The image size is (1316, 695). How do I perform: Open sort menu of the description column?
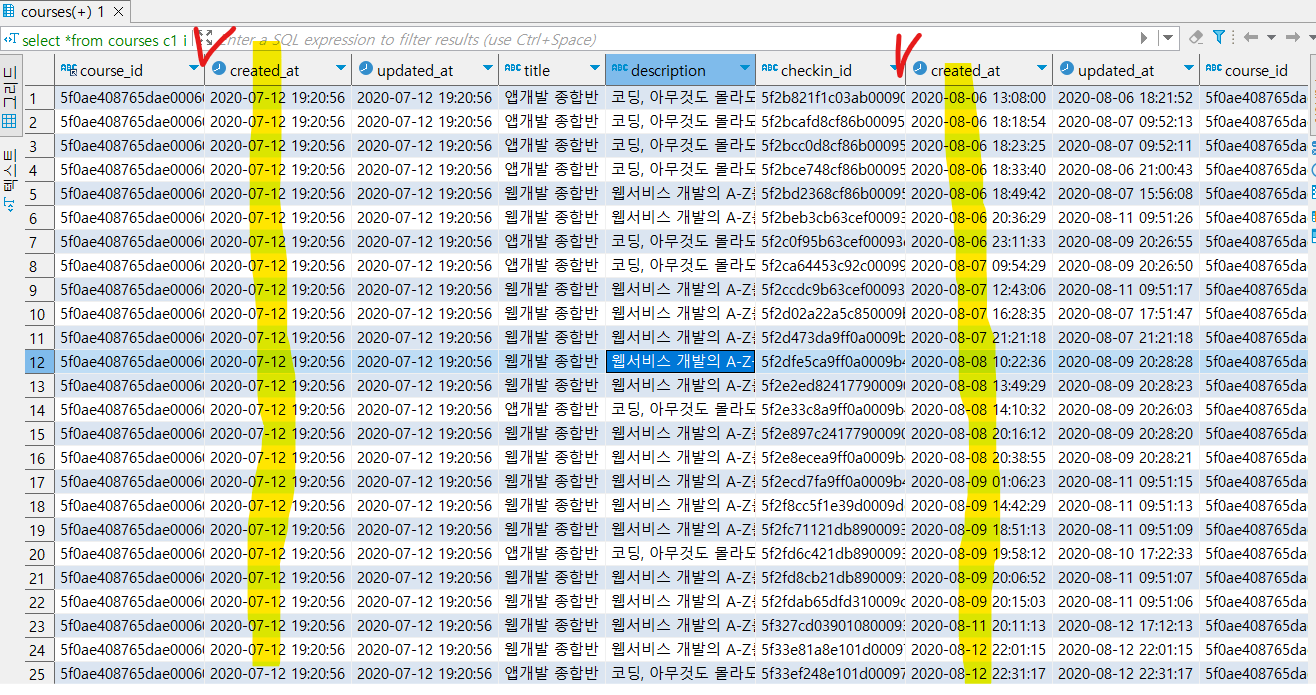[x=743, y=69]
